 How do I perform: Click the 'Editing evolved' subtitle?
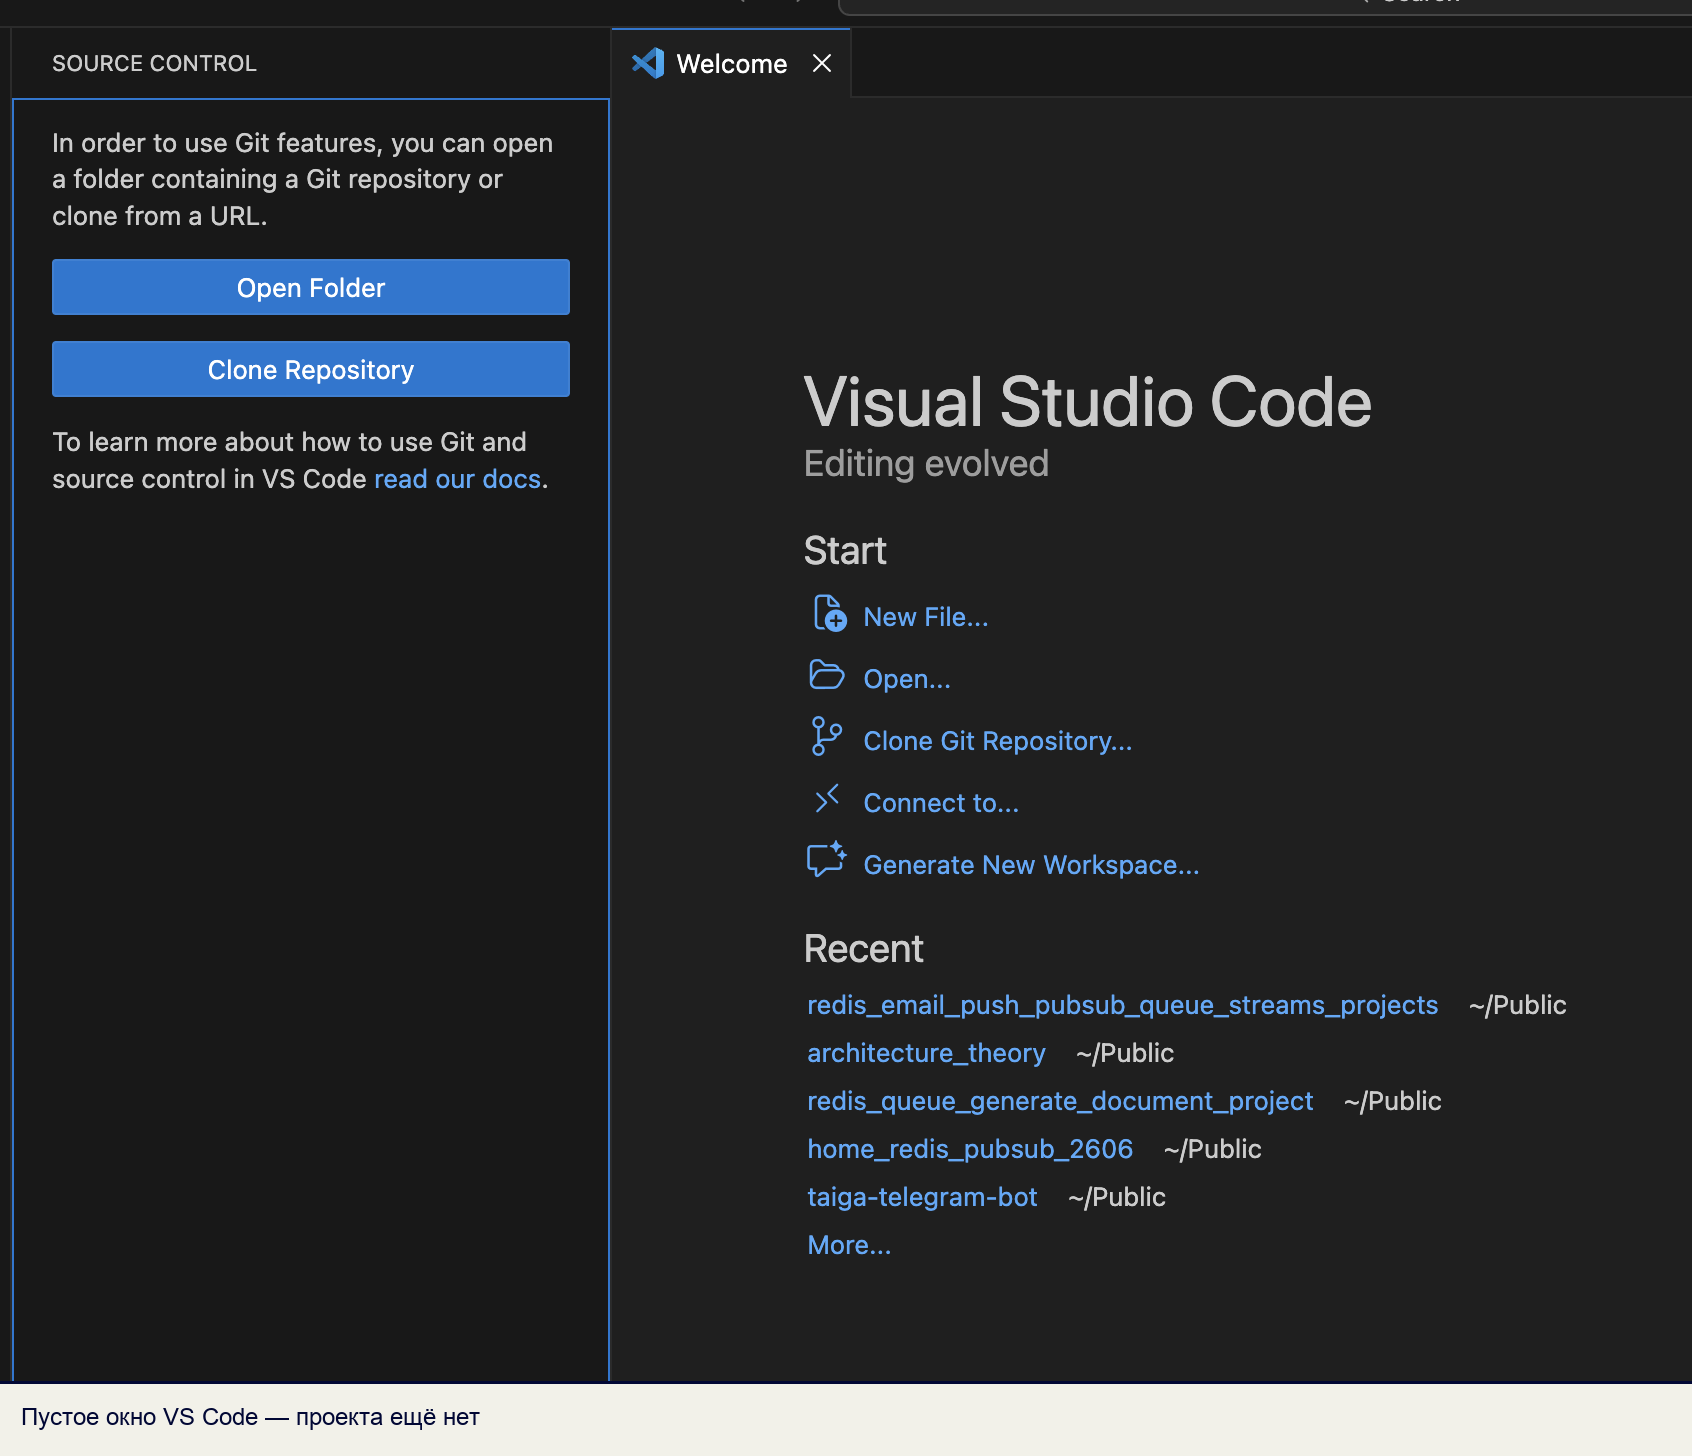[926, 464]
